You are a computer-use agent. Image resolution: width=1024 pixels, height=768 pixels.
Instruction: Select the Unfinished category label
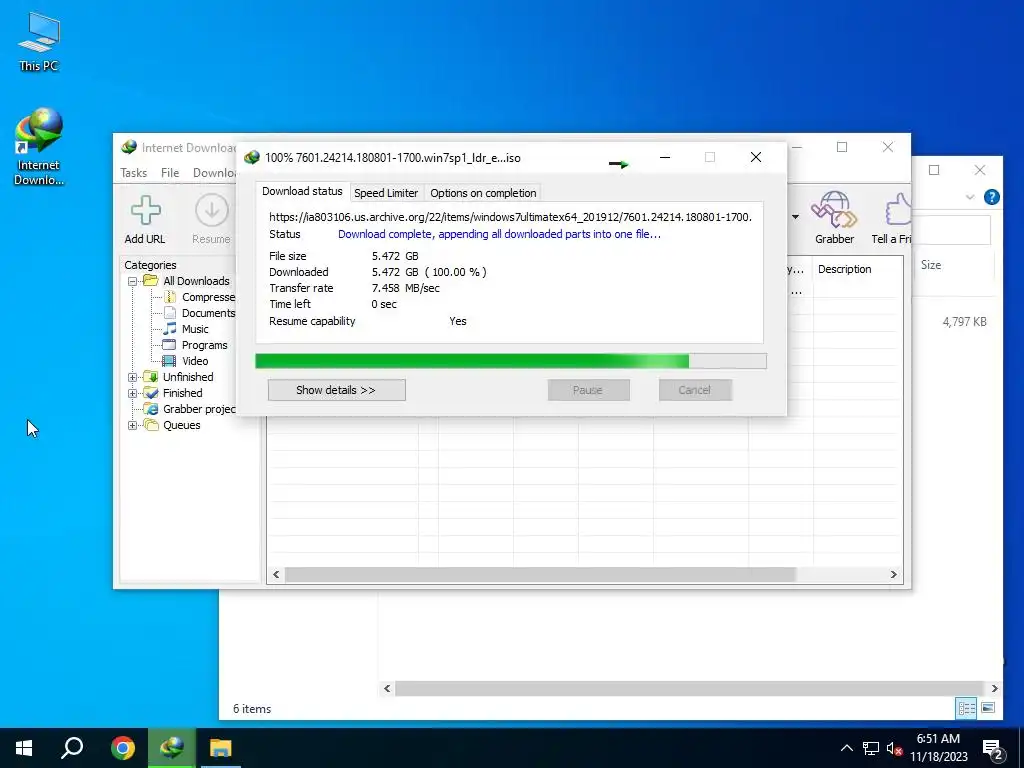(188, 377)
